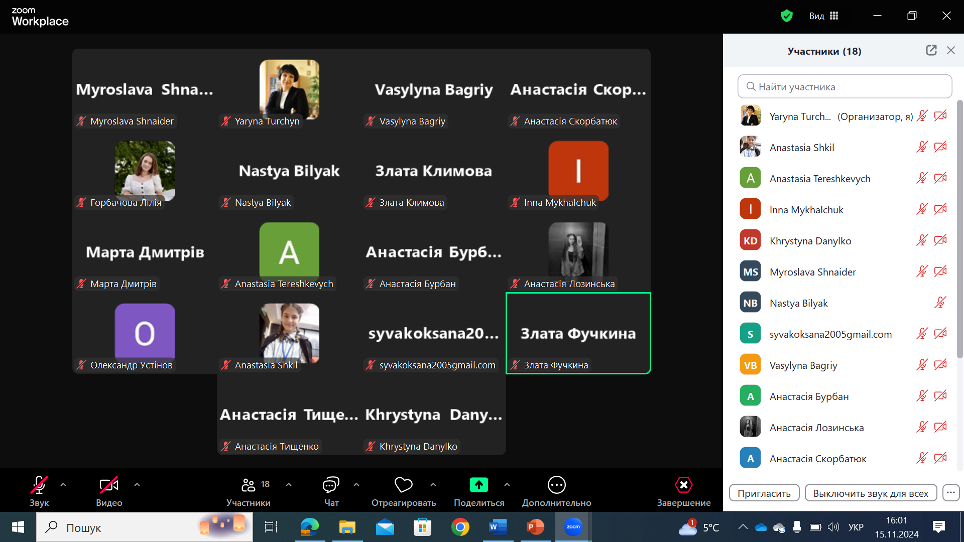Select Анастасія Скорбатюк in participants list
The height and width of the screenshot is (542, 964).
[x=845, y=458]
